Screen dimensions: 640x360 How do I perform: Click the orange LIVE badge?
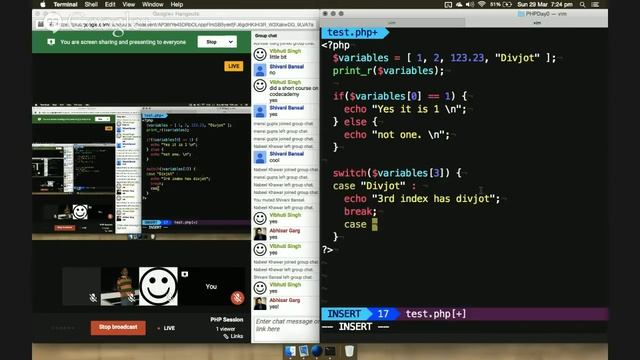click(x=233, y=66)
